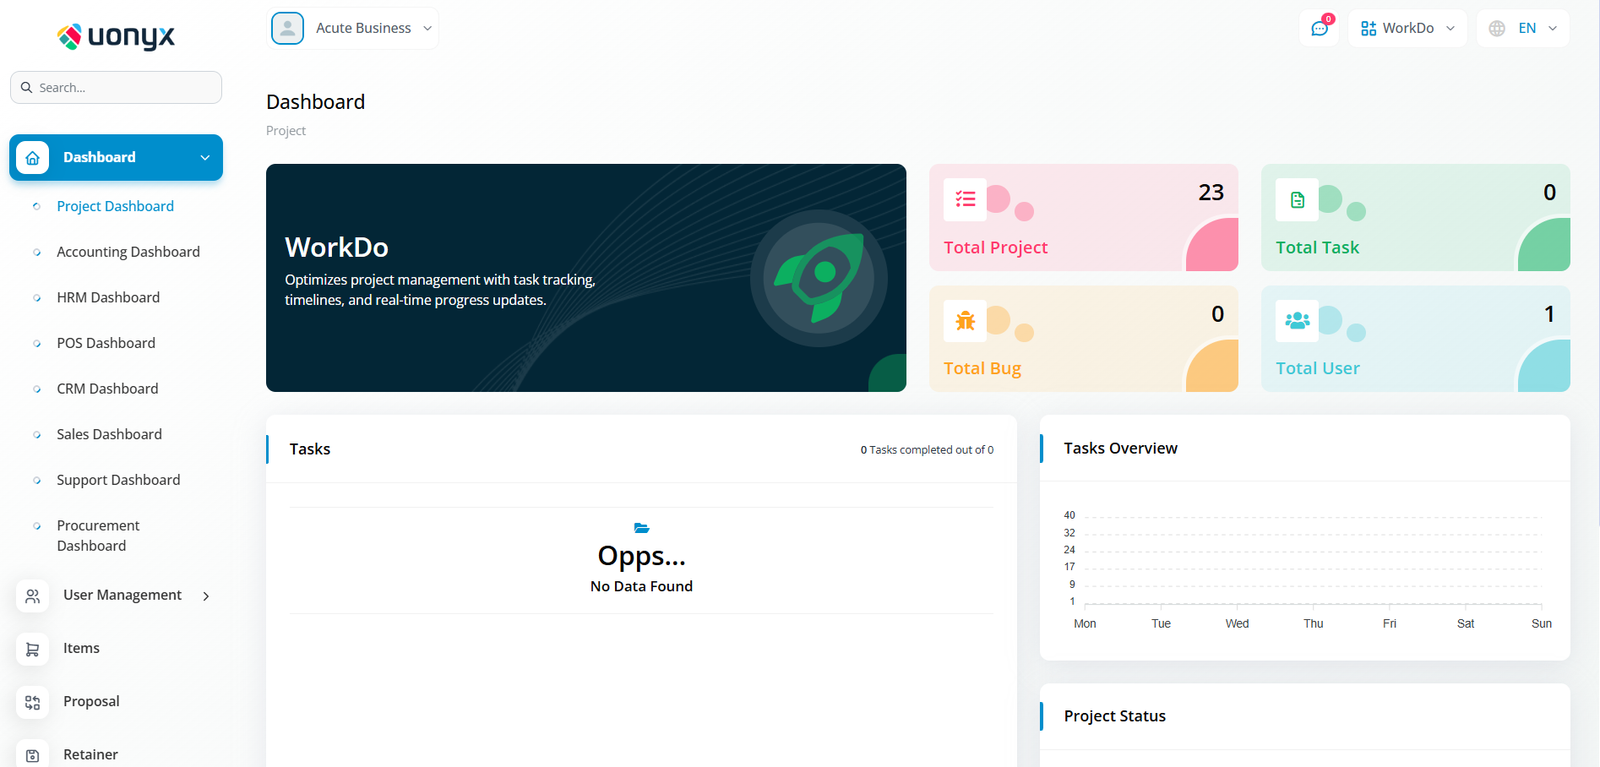Click the Proposal icon in sidebar

click(33, 702)
